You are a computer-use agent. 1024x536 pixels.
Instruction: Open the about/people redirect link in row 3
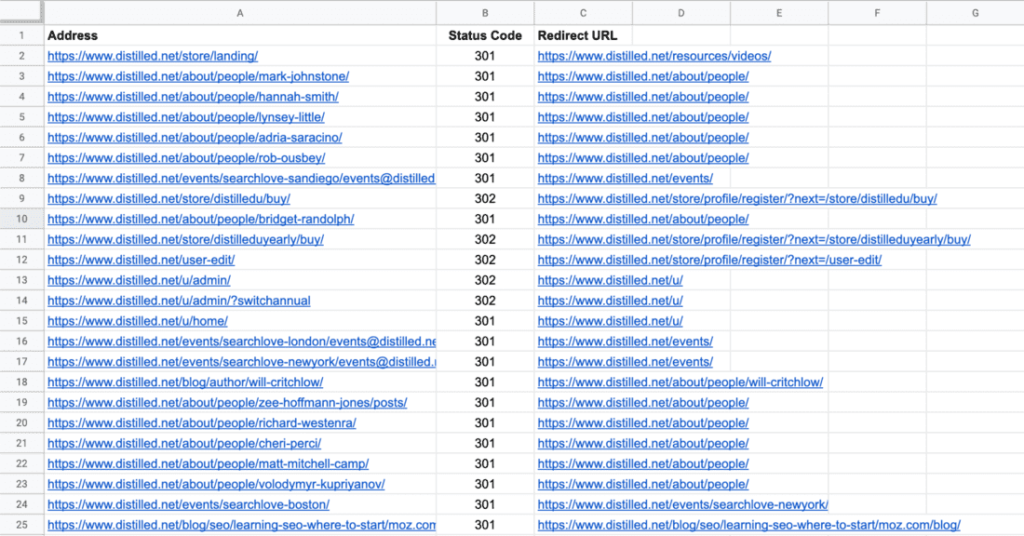pos(643,76)
